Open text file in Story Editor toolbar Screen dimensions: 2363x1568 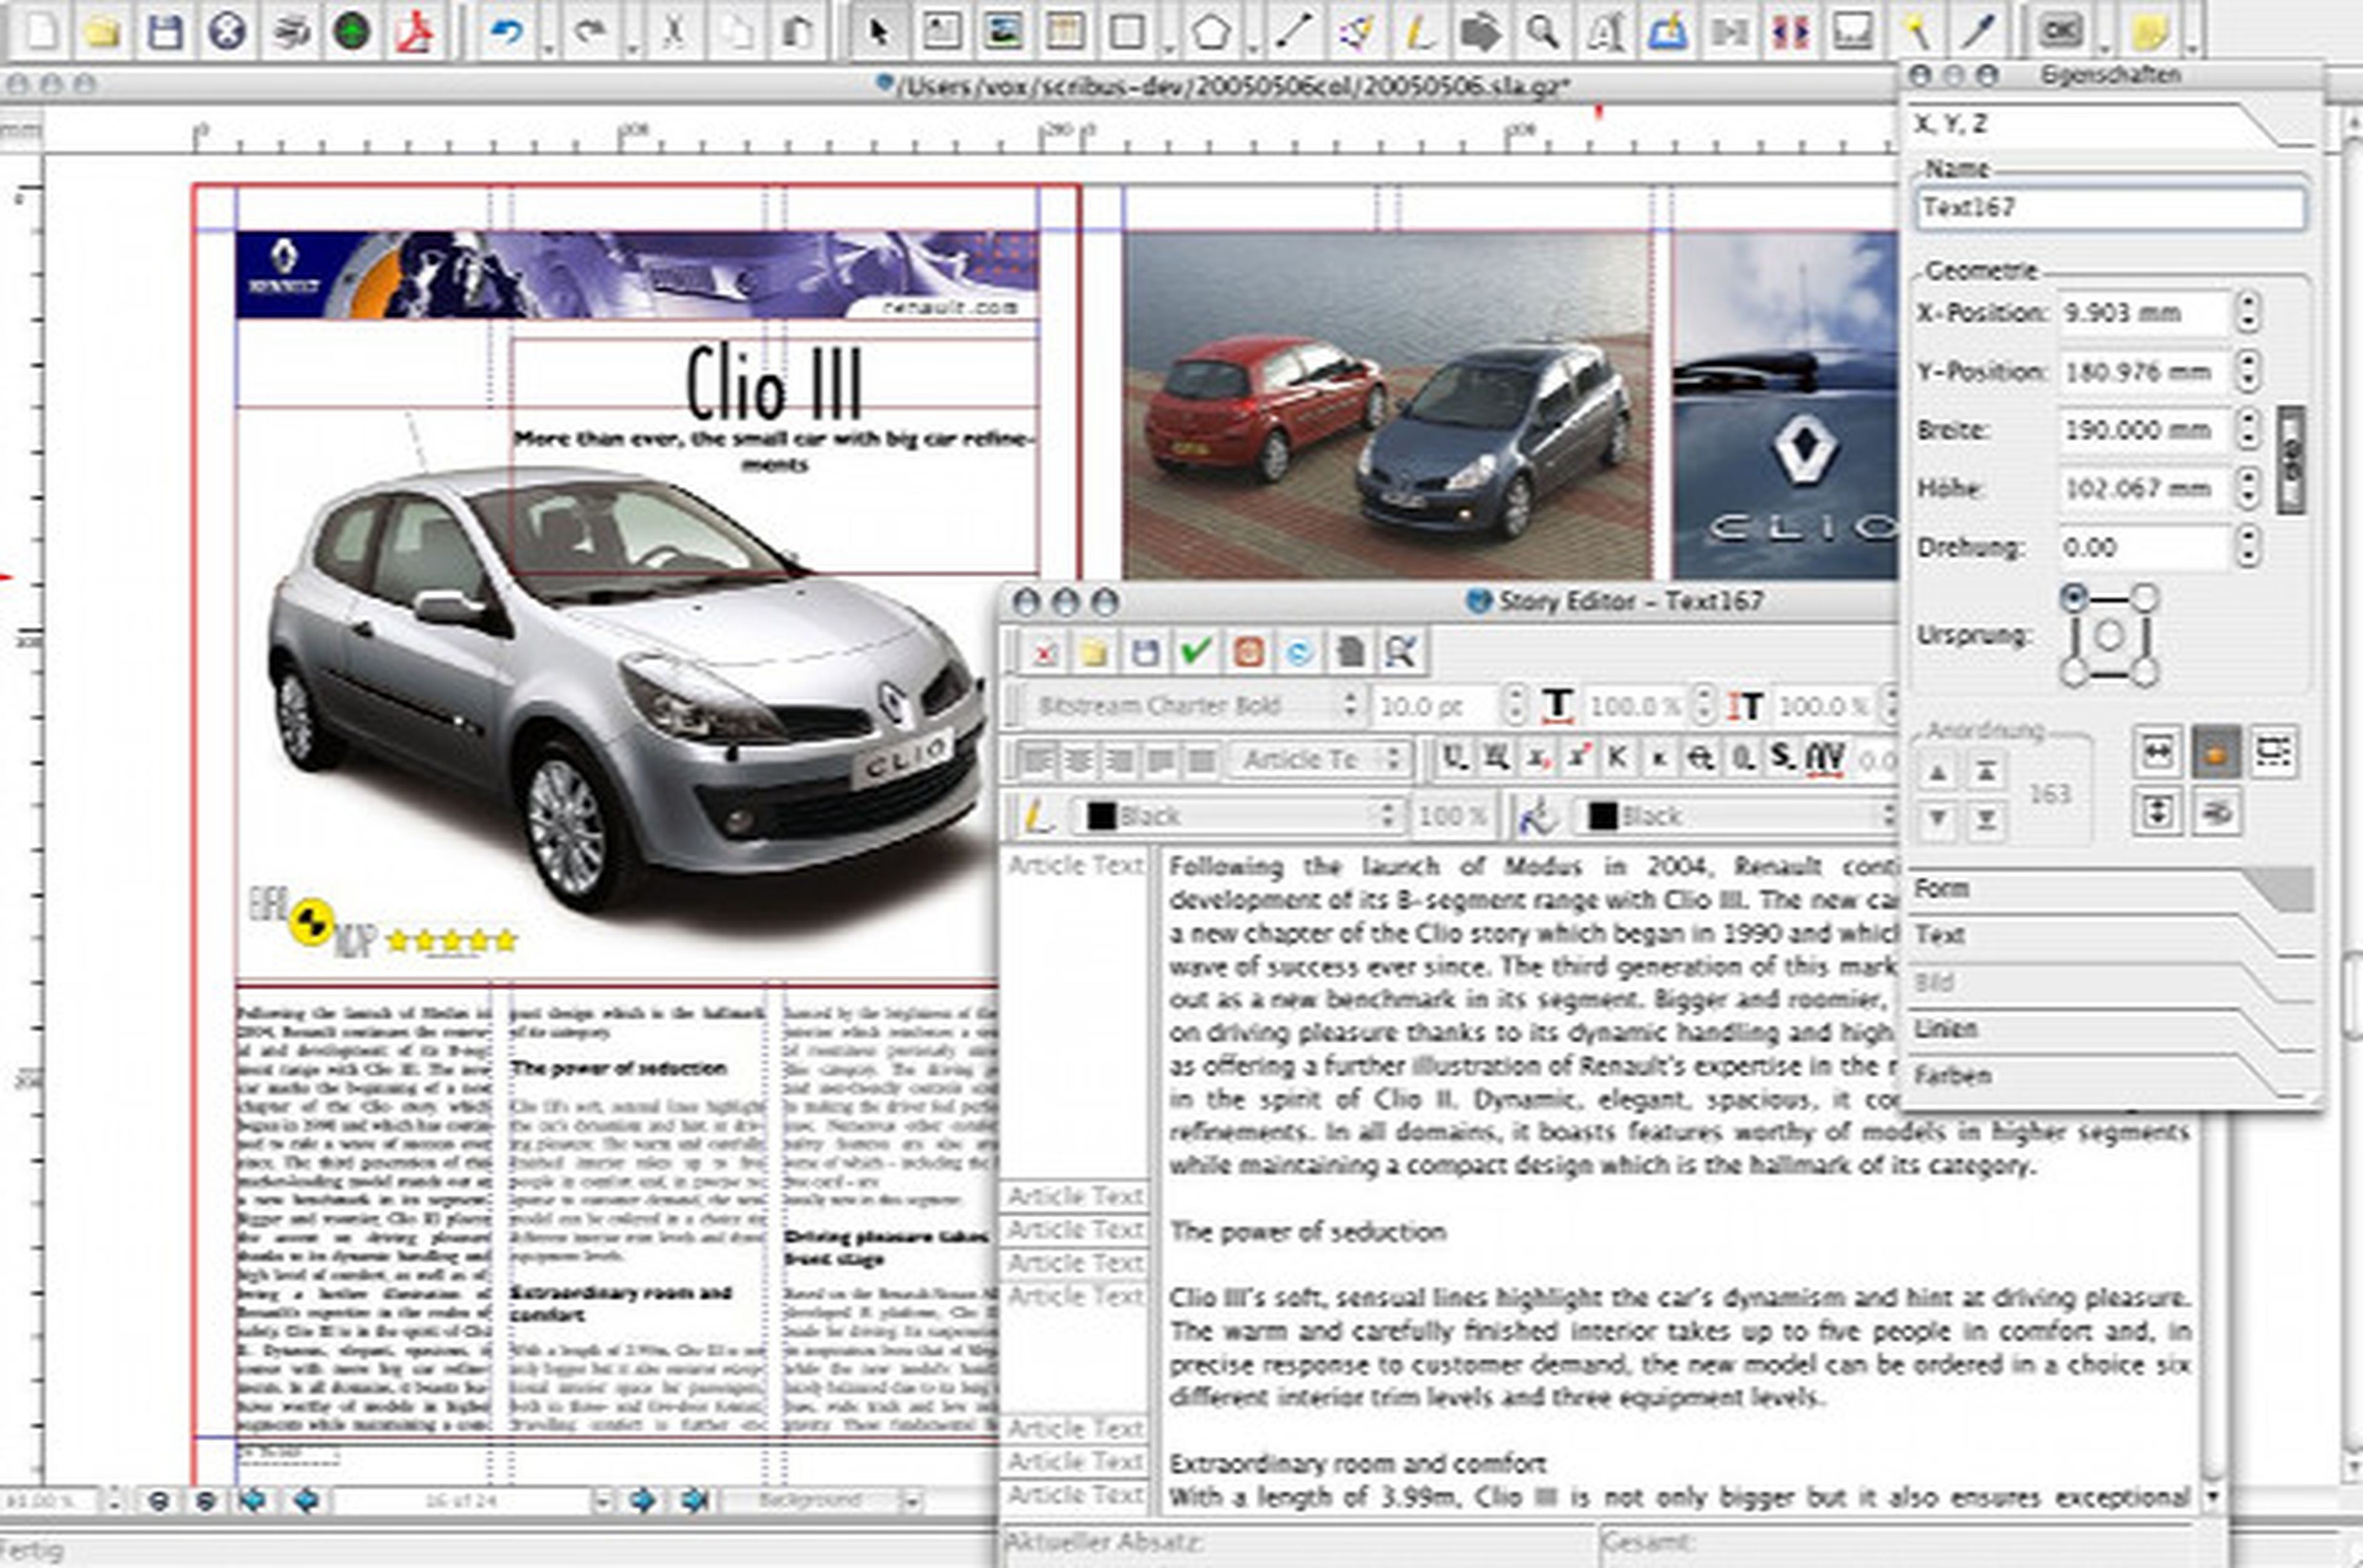tap(1093, 653)
